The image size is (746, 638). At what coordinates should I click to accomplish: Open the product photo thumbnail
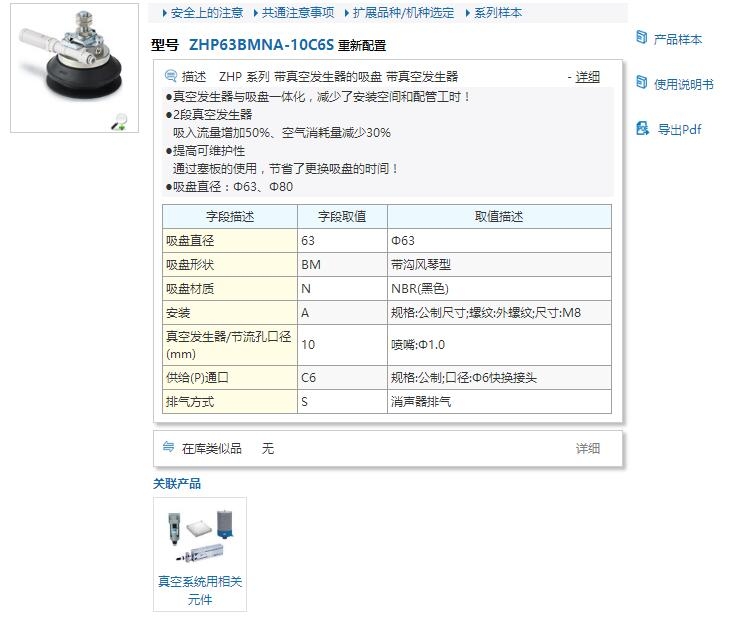tap(75, 68)
